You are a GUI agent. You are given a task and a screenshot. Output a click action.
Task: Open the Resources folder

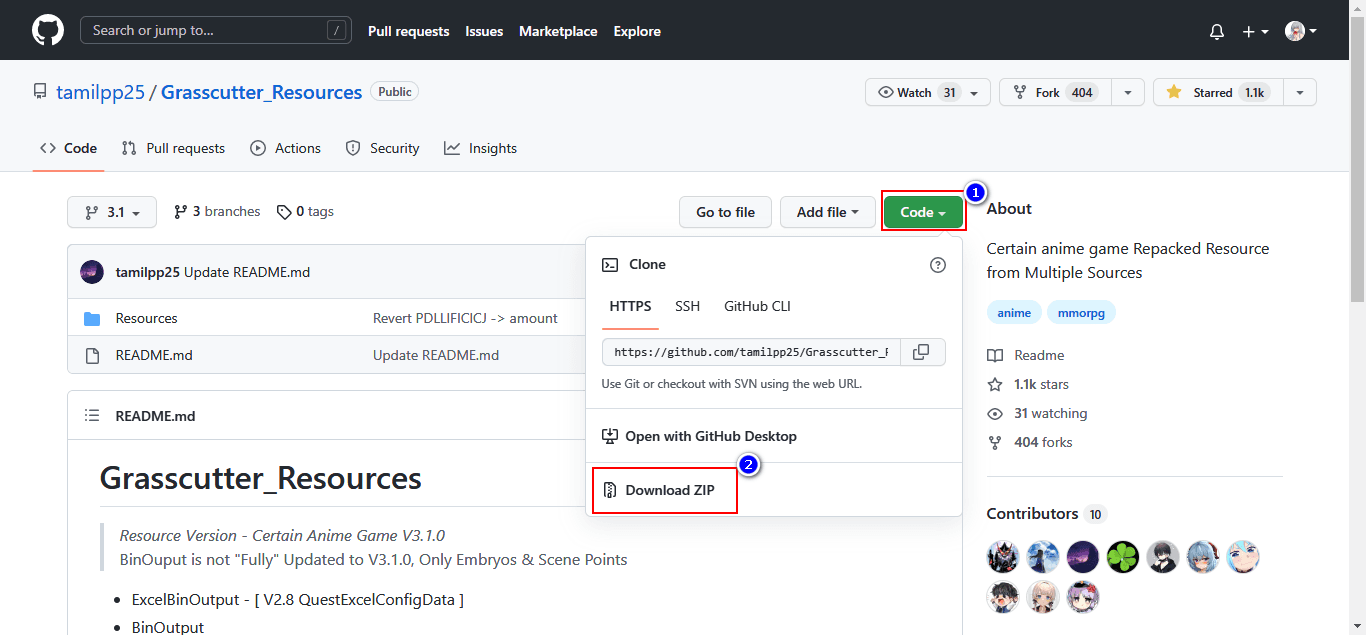(146, 318)
